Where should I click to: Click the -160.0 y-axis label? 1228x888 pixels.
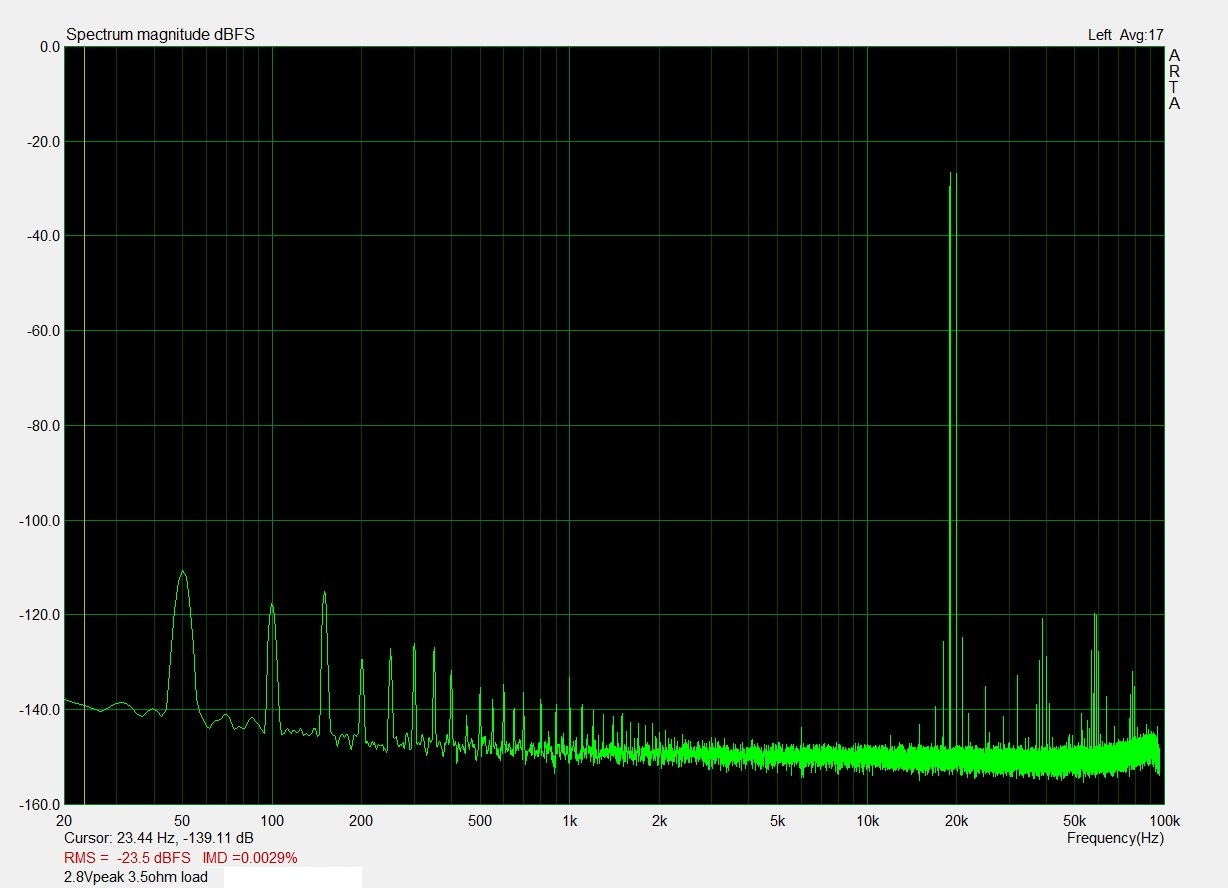click(x=40, y=804)
